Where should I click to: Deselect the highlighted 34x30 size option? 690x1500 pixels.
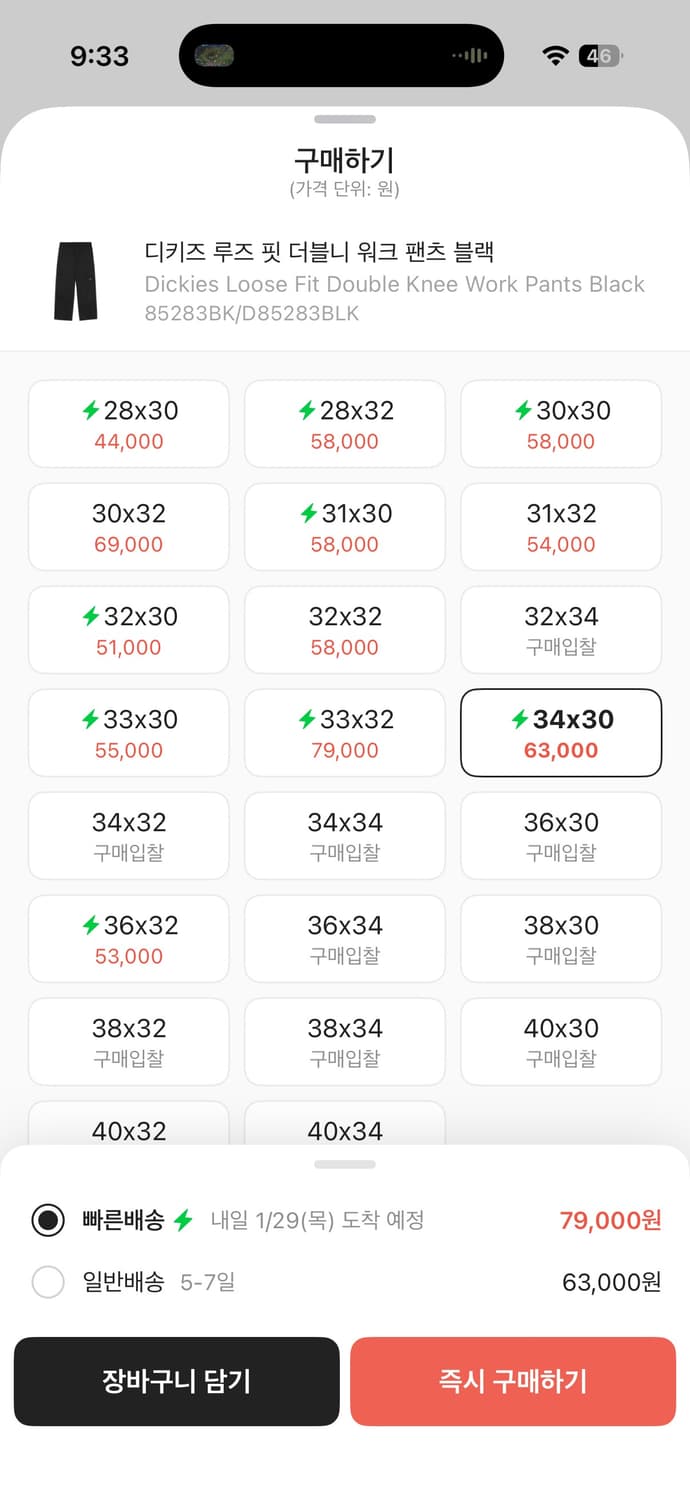click(x=560, y=732)
